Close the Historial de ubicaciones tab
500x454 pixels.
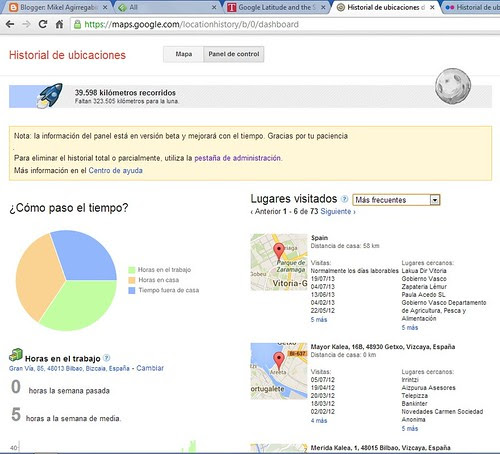[x=432, y=7]
